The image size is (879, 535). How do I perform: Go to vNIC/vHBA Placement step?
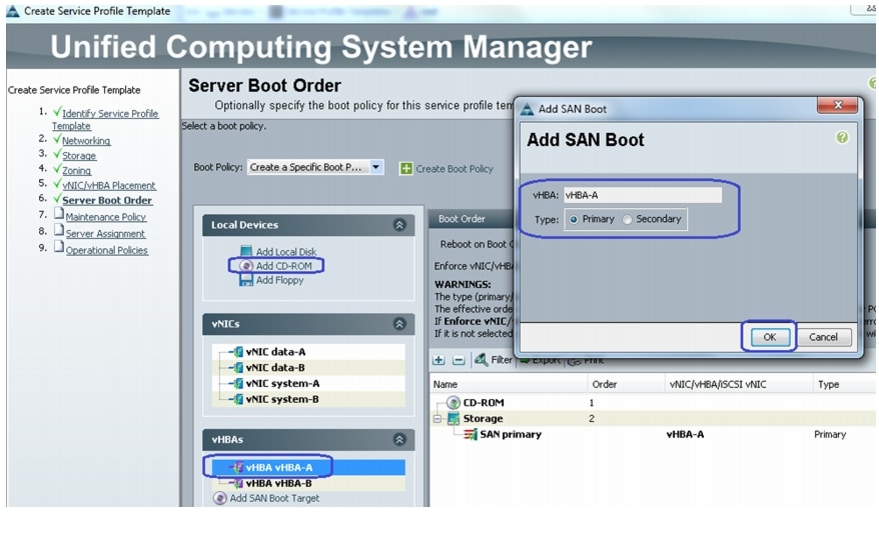[109, 186]
